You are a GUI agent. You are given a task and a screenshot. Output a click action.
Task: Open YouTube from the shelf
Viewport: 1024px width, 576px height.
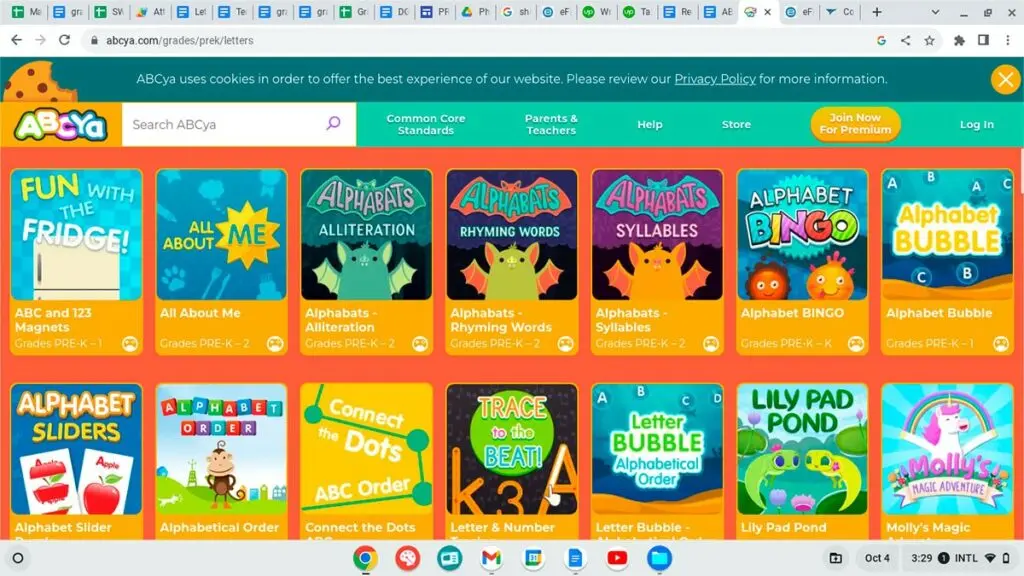click(617, 558)
